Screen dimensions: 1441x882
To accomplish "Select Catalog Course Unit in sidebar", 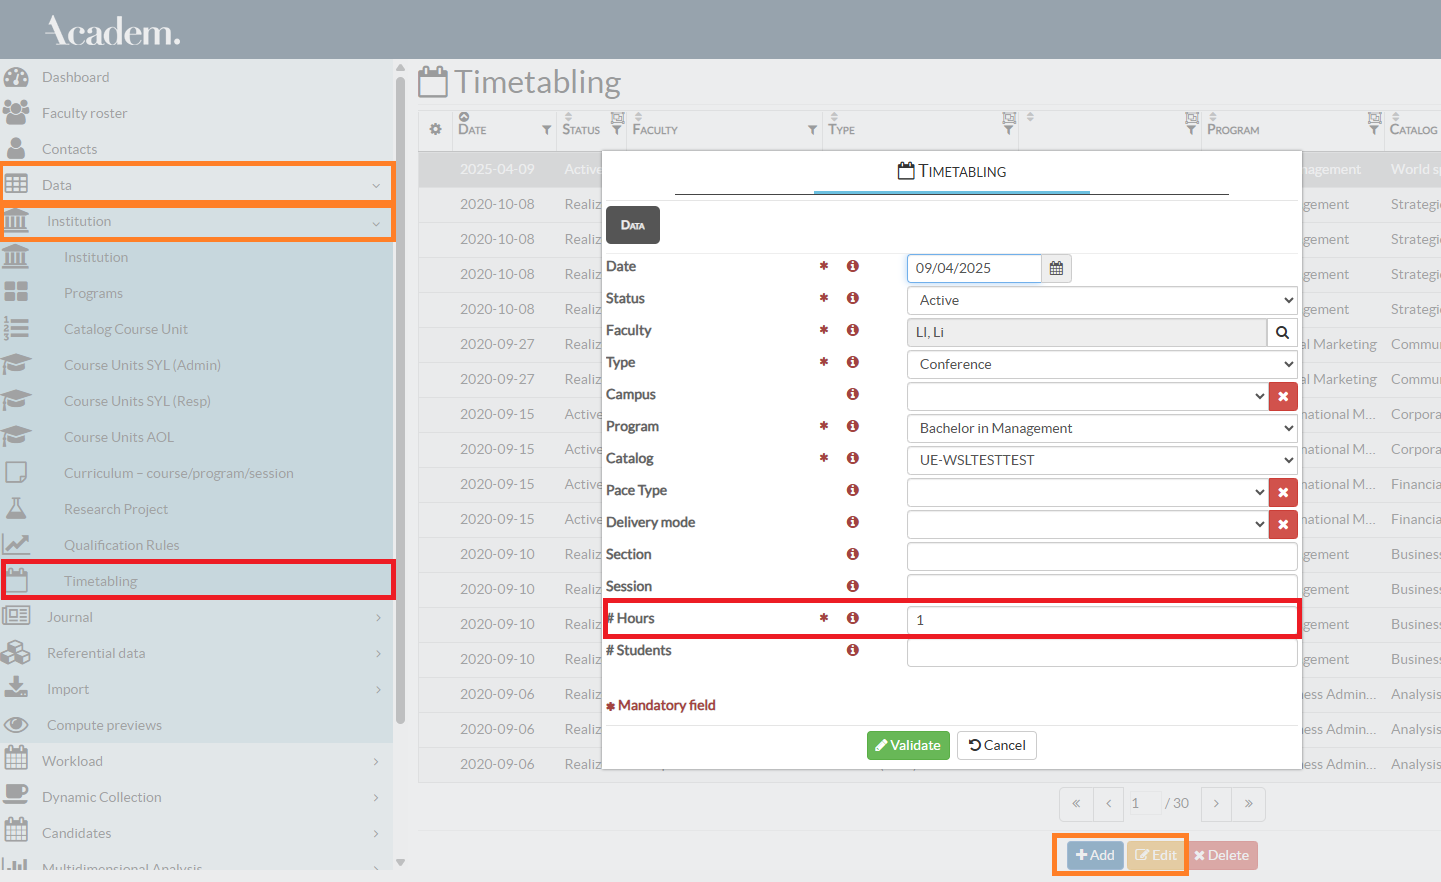I will point(126,329).
